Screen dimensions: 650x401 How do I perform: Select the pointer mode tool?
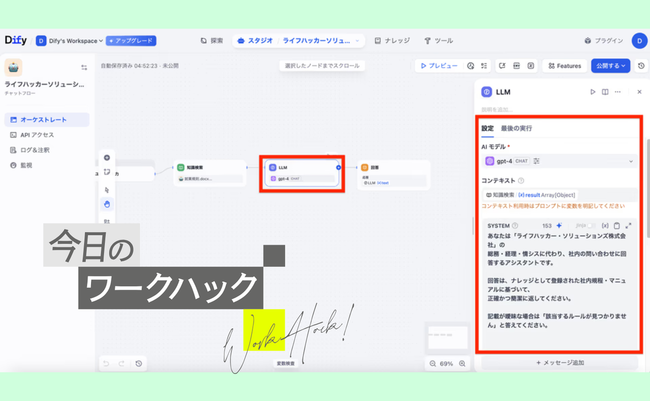tap(107, 189)
